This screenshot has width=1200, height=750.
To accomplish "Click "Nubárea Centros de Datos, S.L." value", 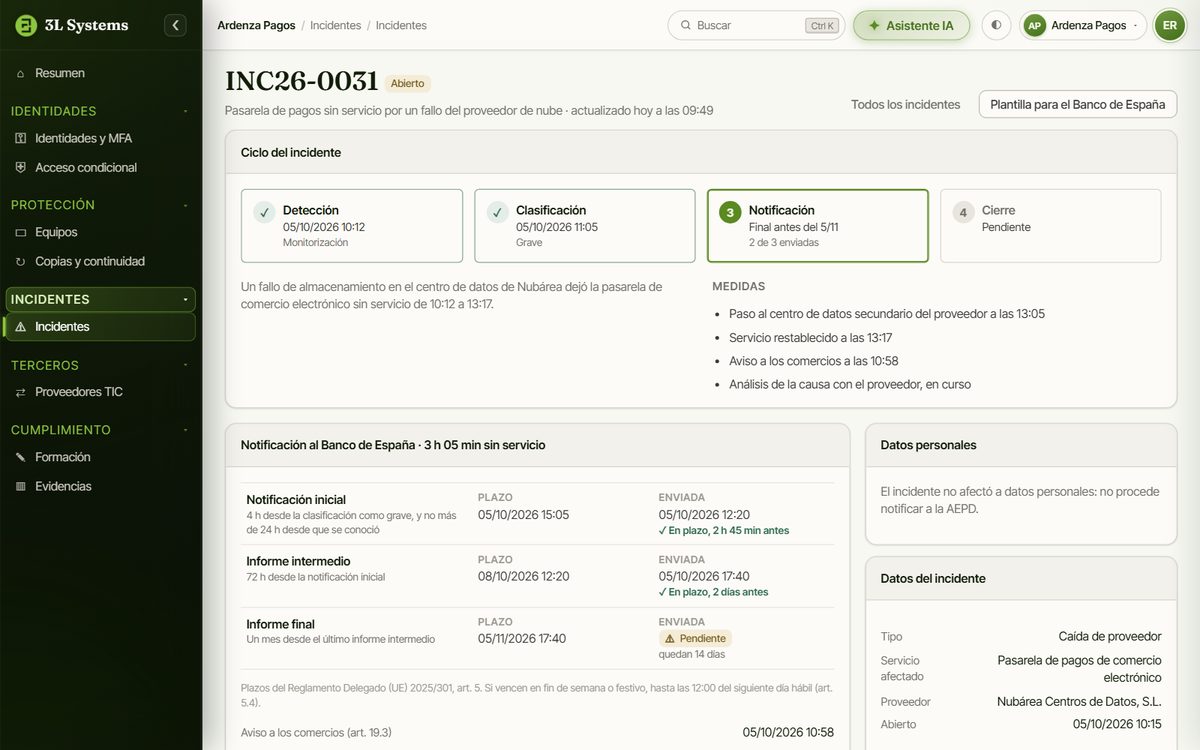I will (1079, 702).
